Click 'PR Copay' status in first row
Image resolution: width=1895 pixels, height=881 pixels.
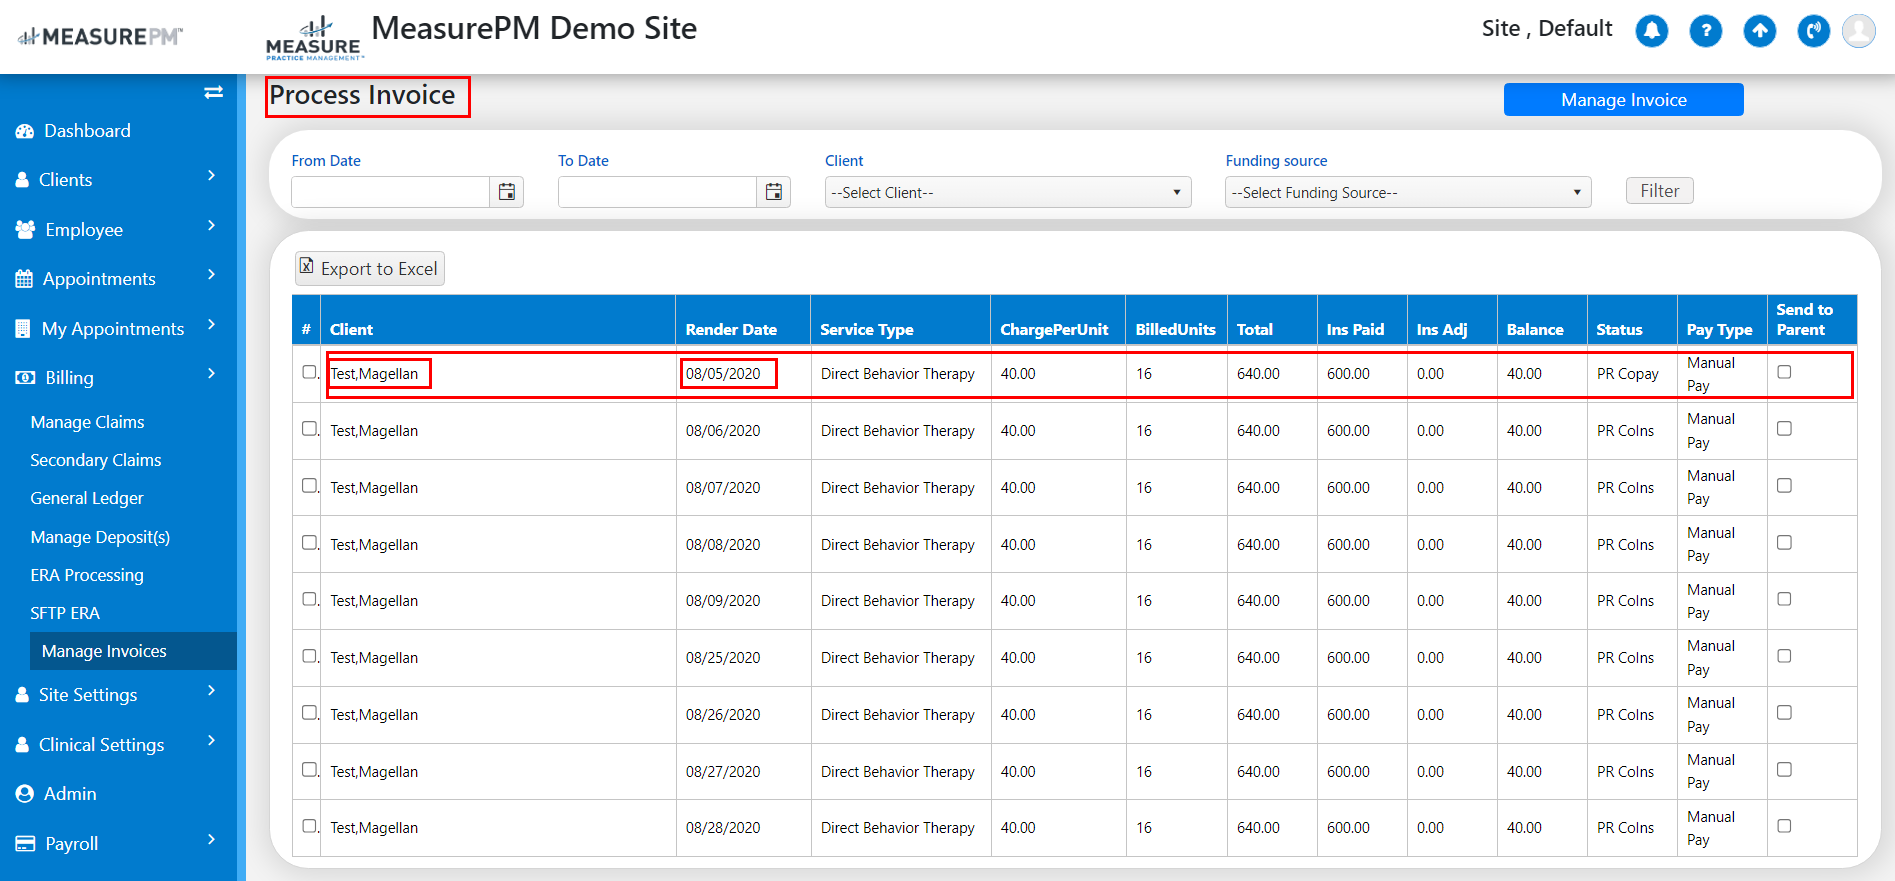pyautogui.click(x=1628, y=374)
